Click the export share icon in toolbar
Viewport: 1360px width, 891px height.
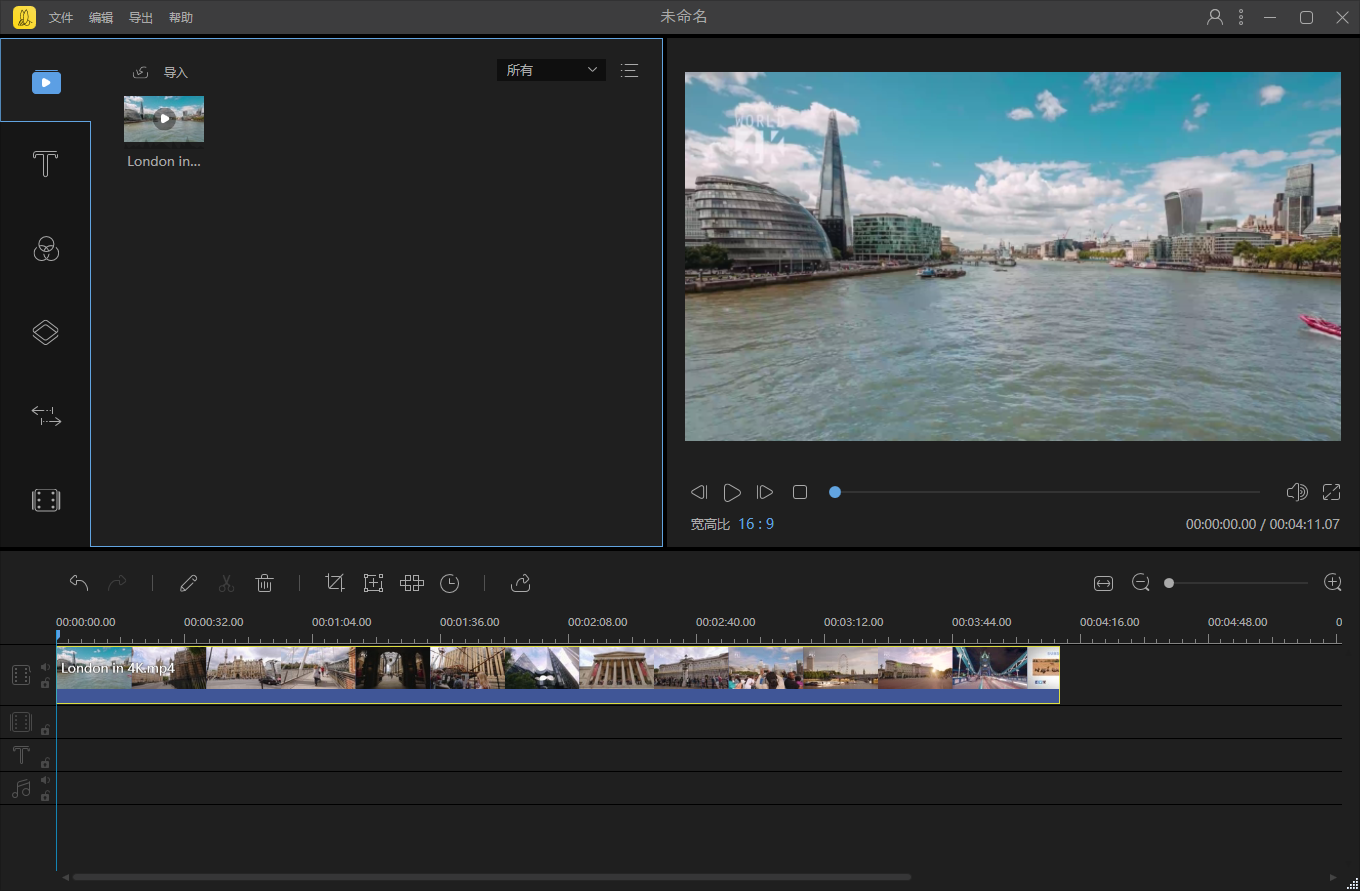click(x=520, y=583)
